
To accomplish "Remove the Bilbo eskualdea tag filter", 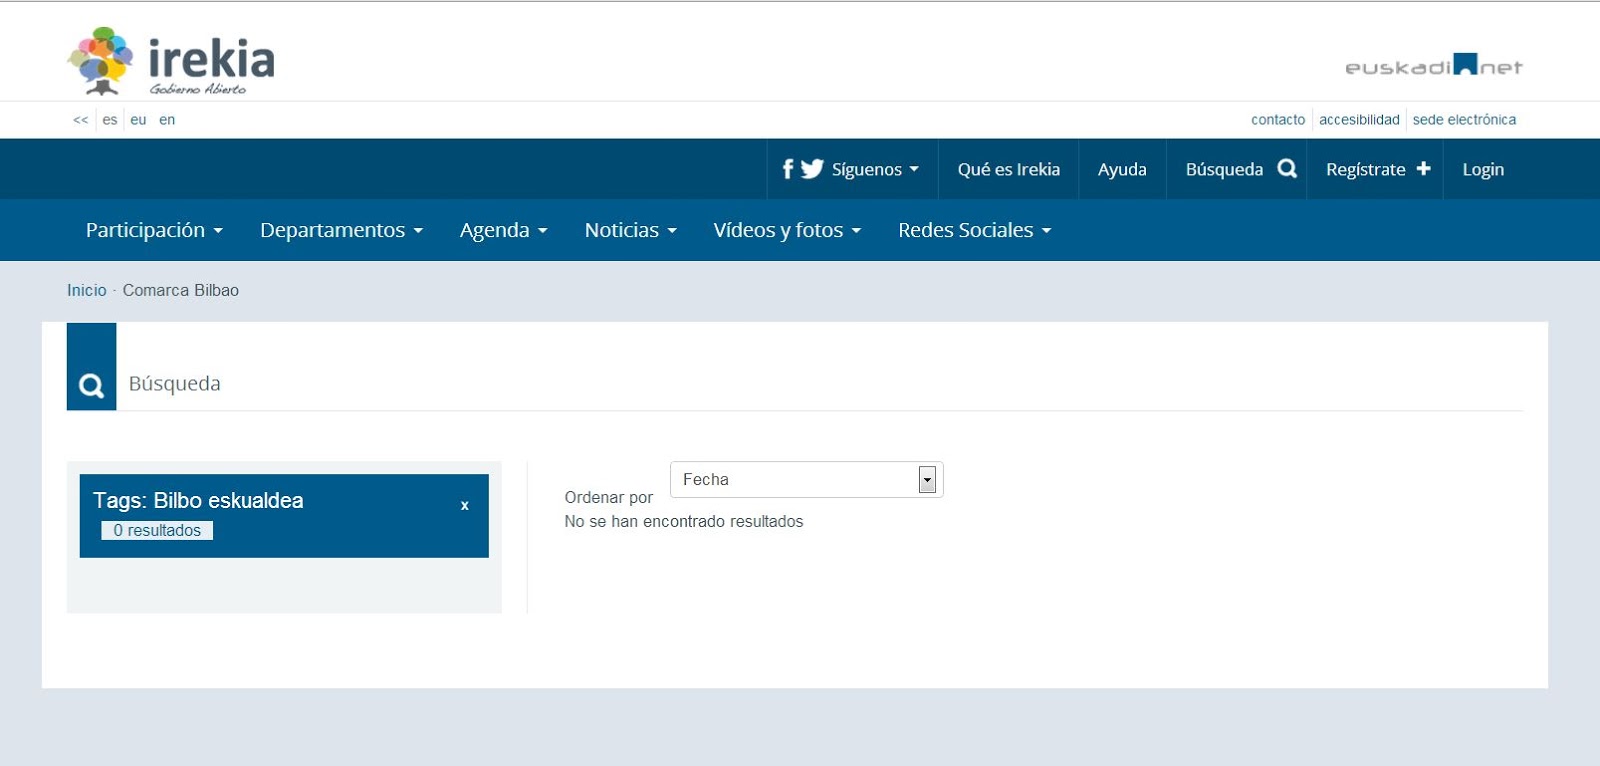I will coord(464,506).
